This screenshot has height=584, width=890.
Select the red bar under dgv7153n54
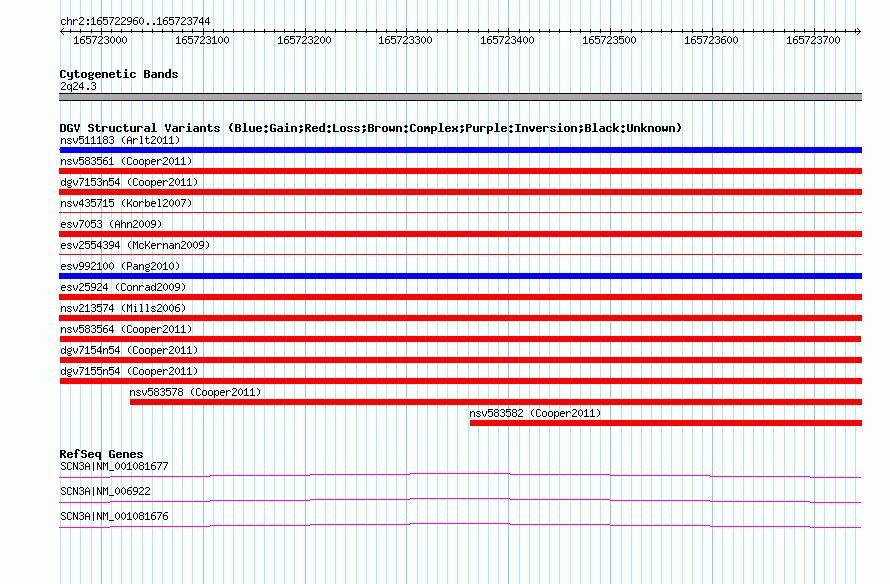pyautogui.click(x=460, y=192)
